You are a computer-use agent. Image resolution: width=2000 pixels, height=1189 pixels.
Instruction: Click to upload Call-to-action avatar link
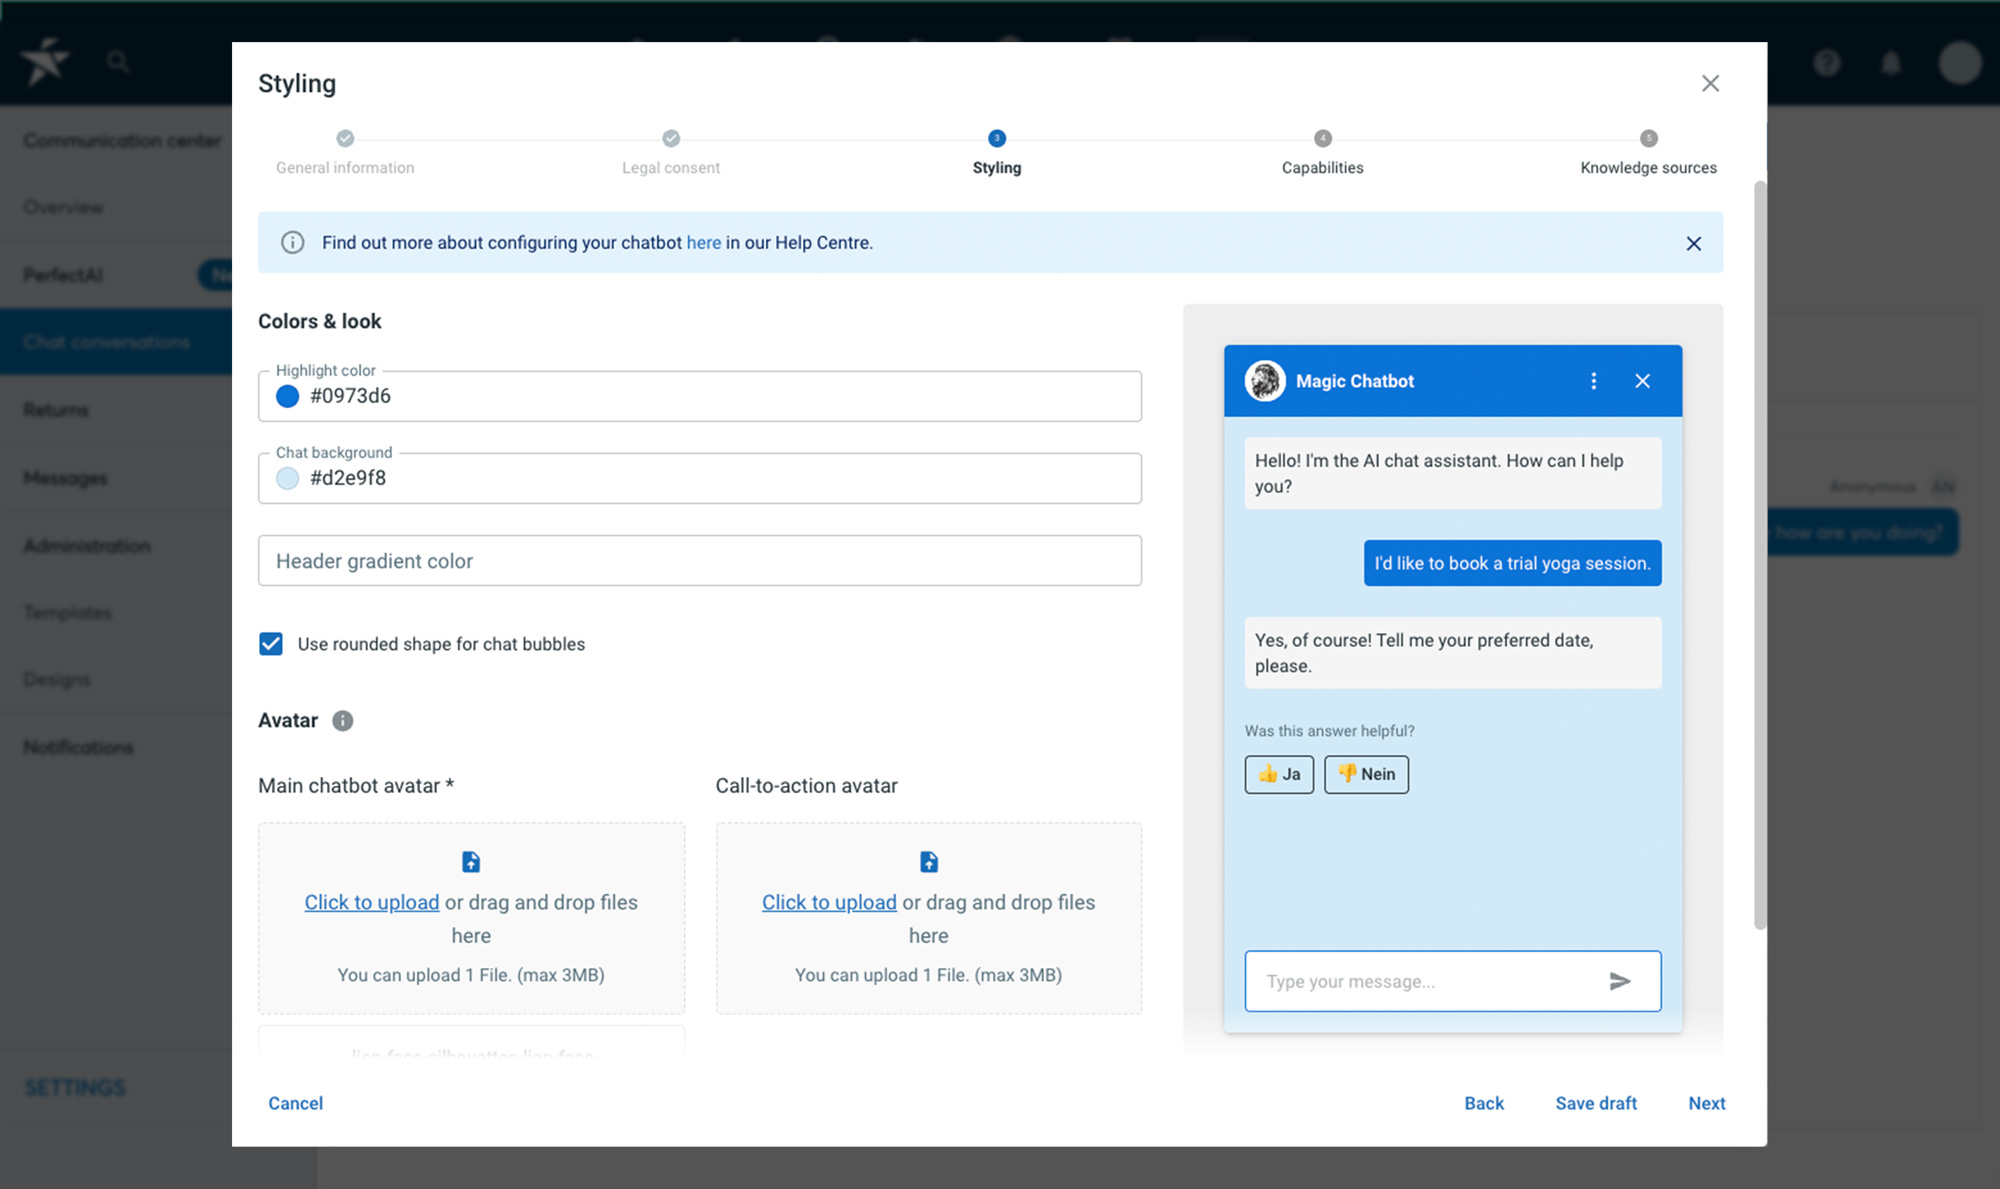[829, 902]
